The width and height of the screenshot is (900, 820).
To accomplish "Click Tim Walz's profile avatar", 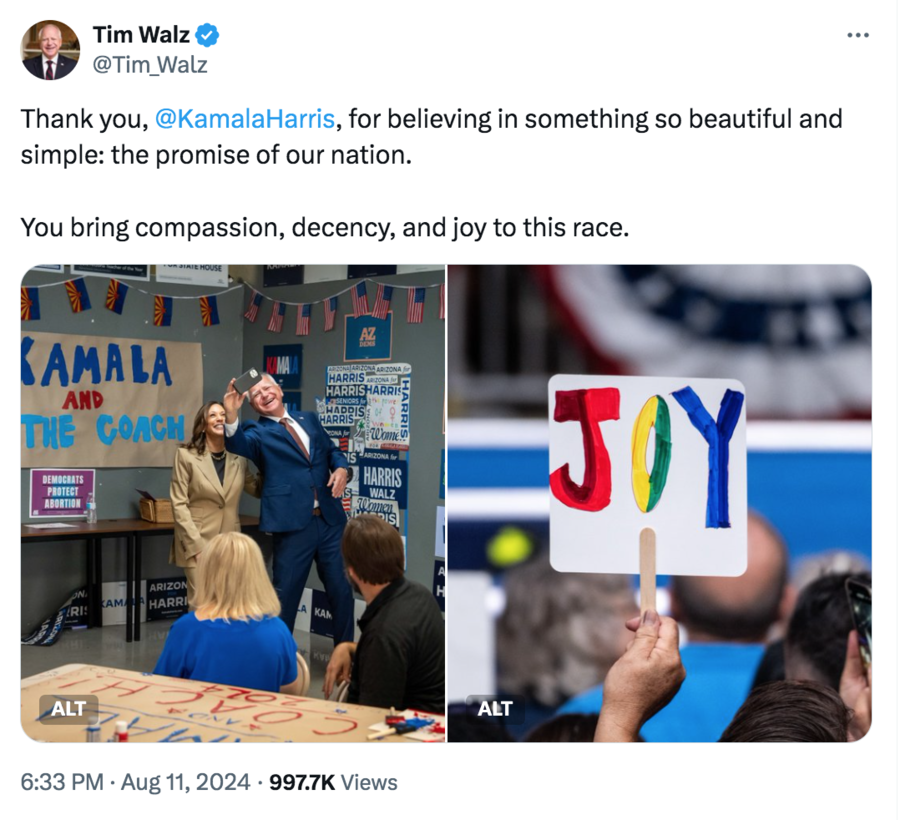I will tap(50, 50).
